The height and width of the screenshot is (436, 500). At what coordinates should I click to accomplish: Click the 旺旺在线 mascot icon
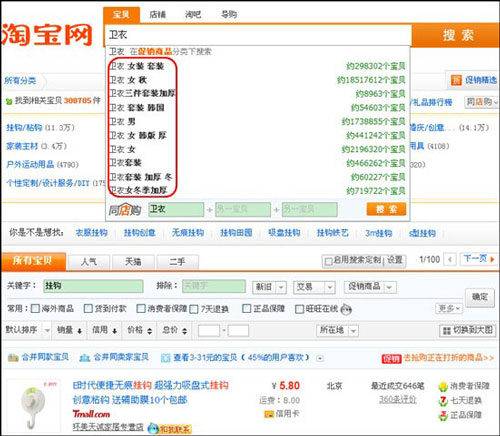click(346, 310)
